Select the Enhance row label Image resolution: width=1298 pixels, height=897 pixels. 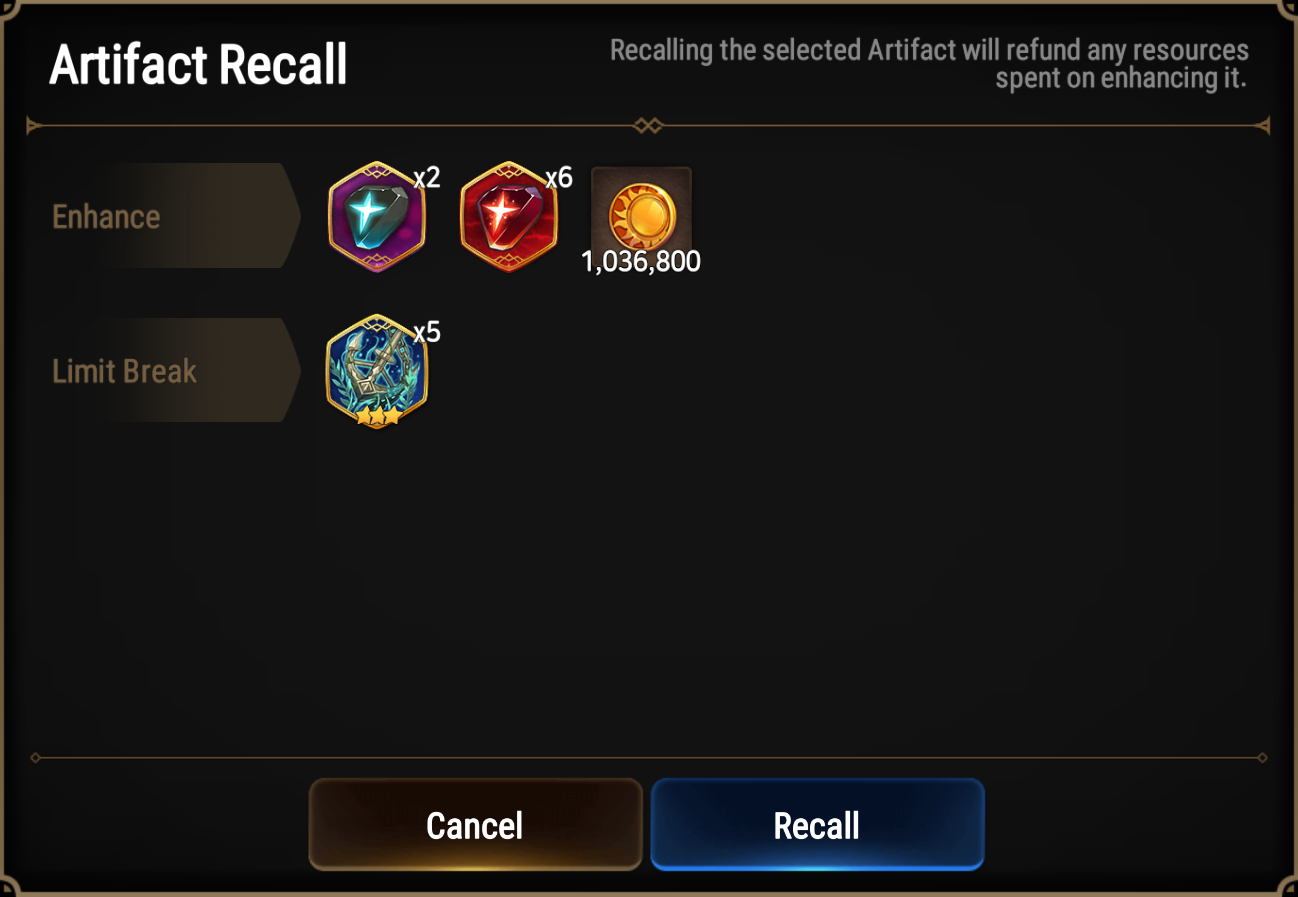(106, 217)
